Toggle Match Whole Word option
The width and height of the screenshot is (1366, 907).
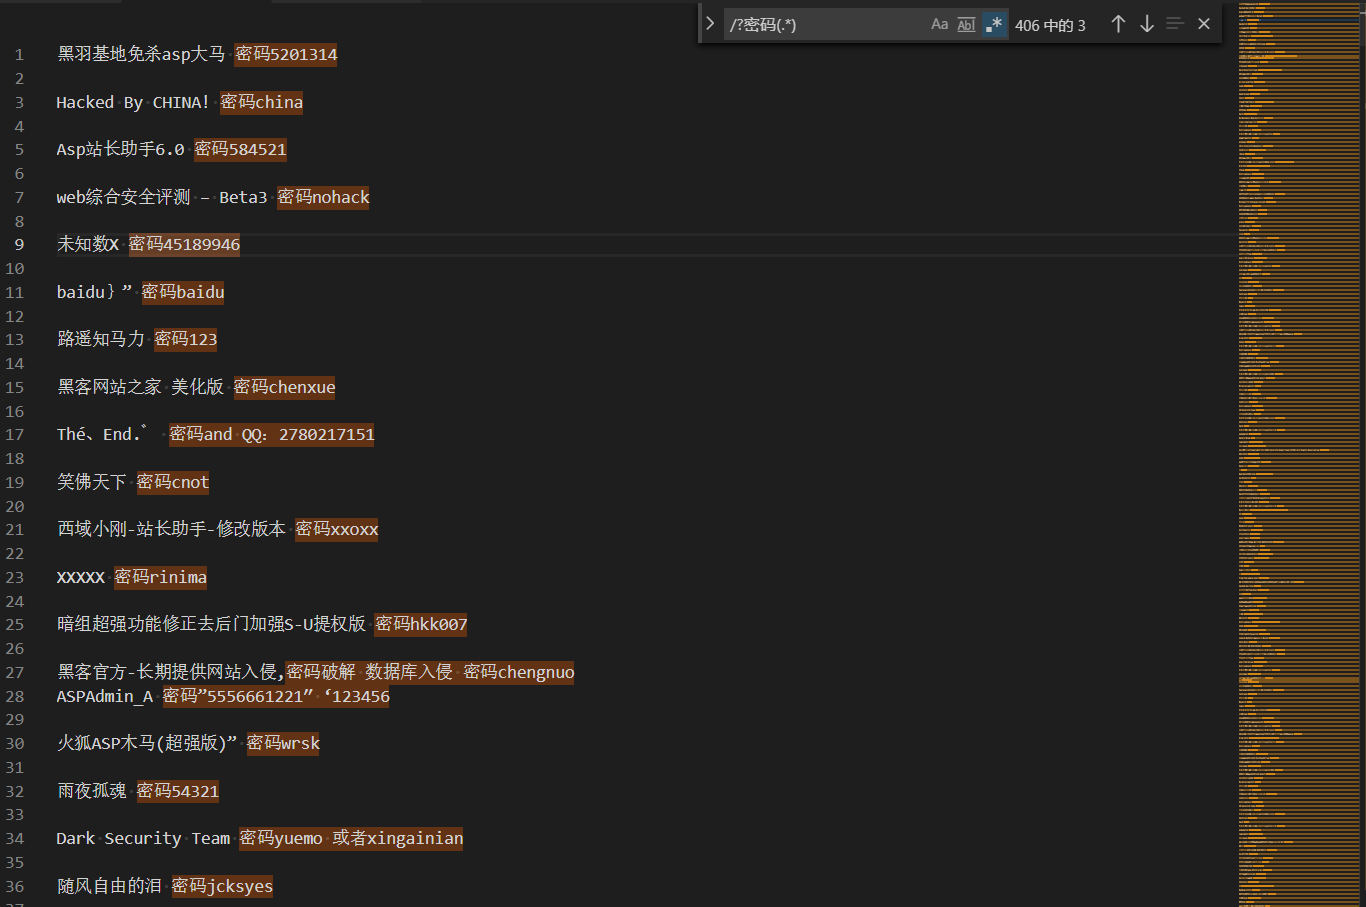(x=966, y=24)
